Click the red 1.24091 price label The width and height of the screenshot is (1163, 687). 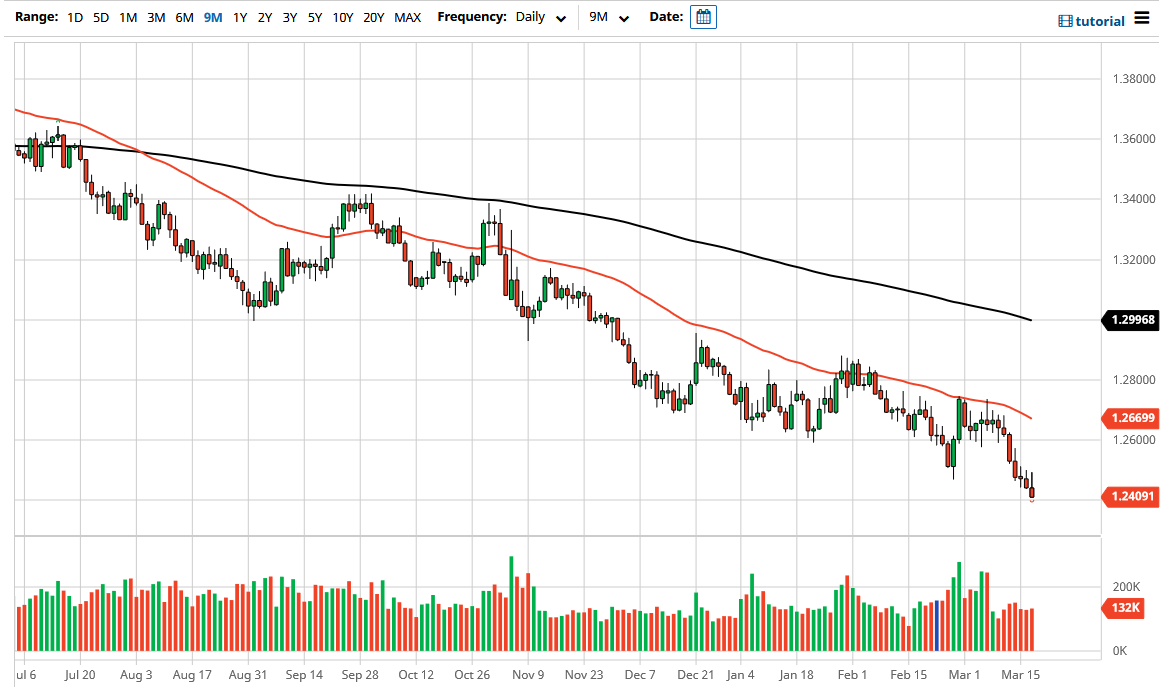1131,496
